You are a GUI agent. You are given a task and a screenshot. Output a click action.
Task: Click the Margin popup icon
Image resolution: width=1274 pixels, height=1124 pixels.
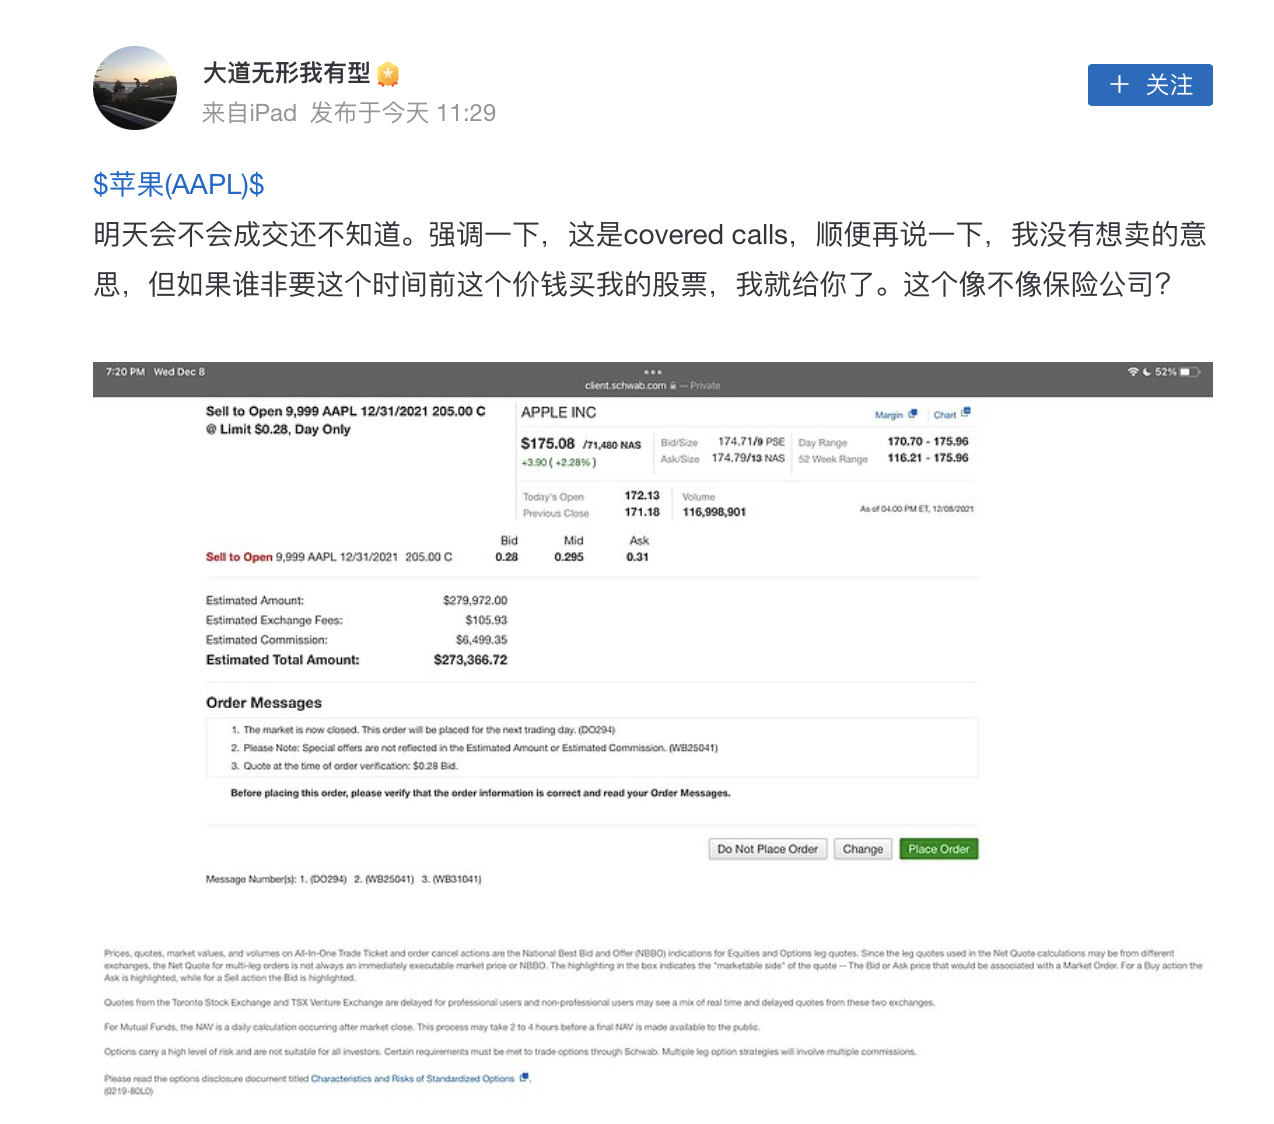pyautogui.click(x=912, y=413)
